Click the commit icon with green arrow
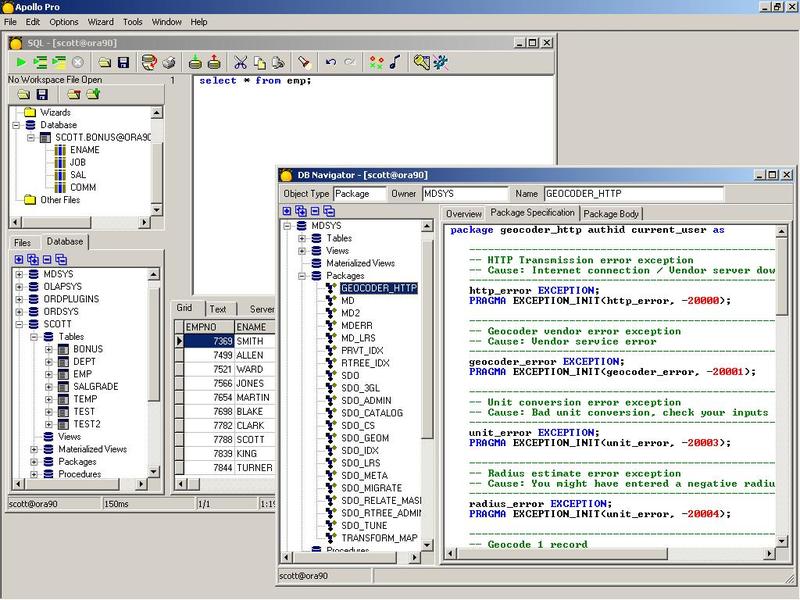 [195, 62]
